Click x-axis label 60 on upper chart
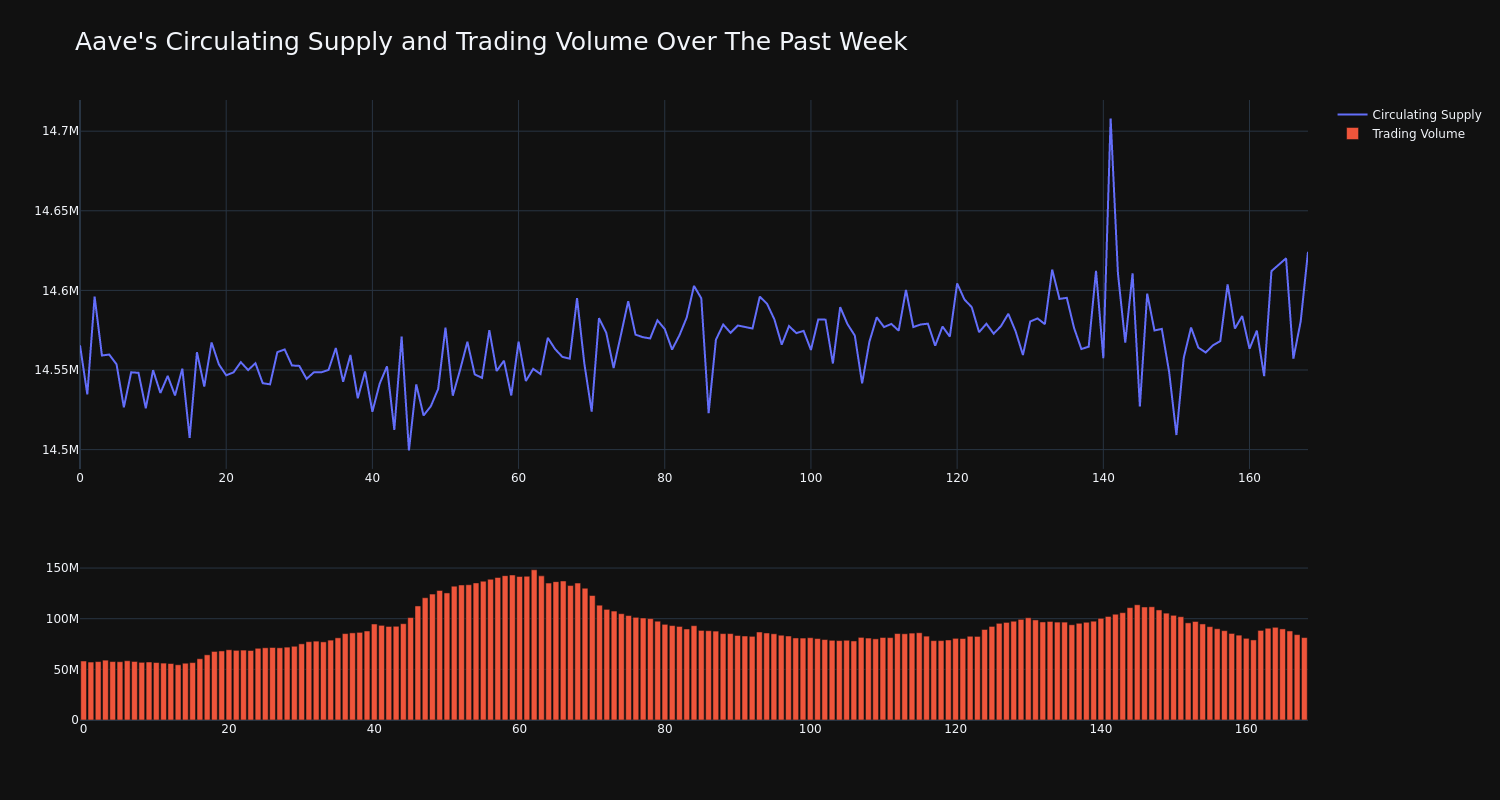Screen dimensions: 1500x800 click(518, 478)
